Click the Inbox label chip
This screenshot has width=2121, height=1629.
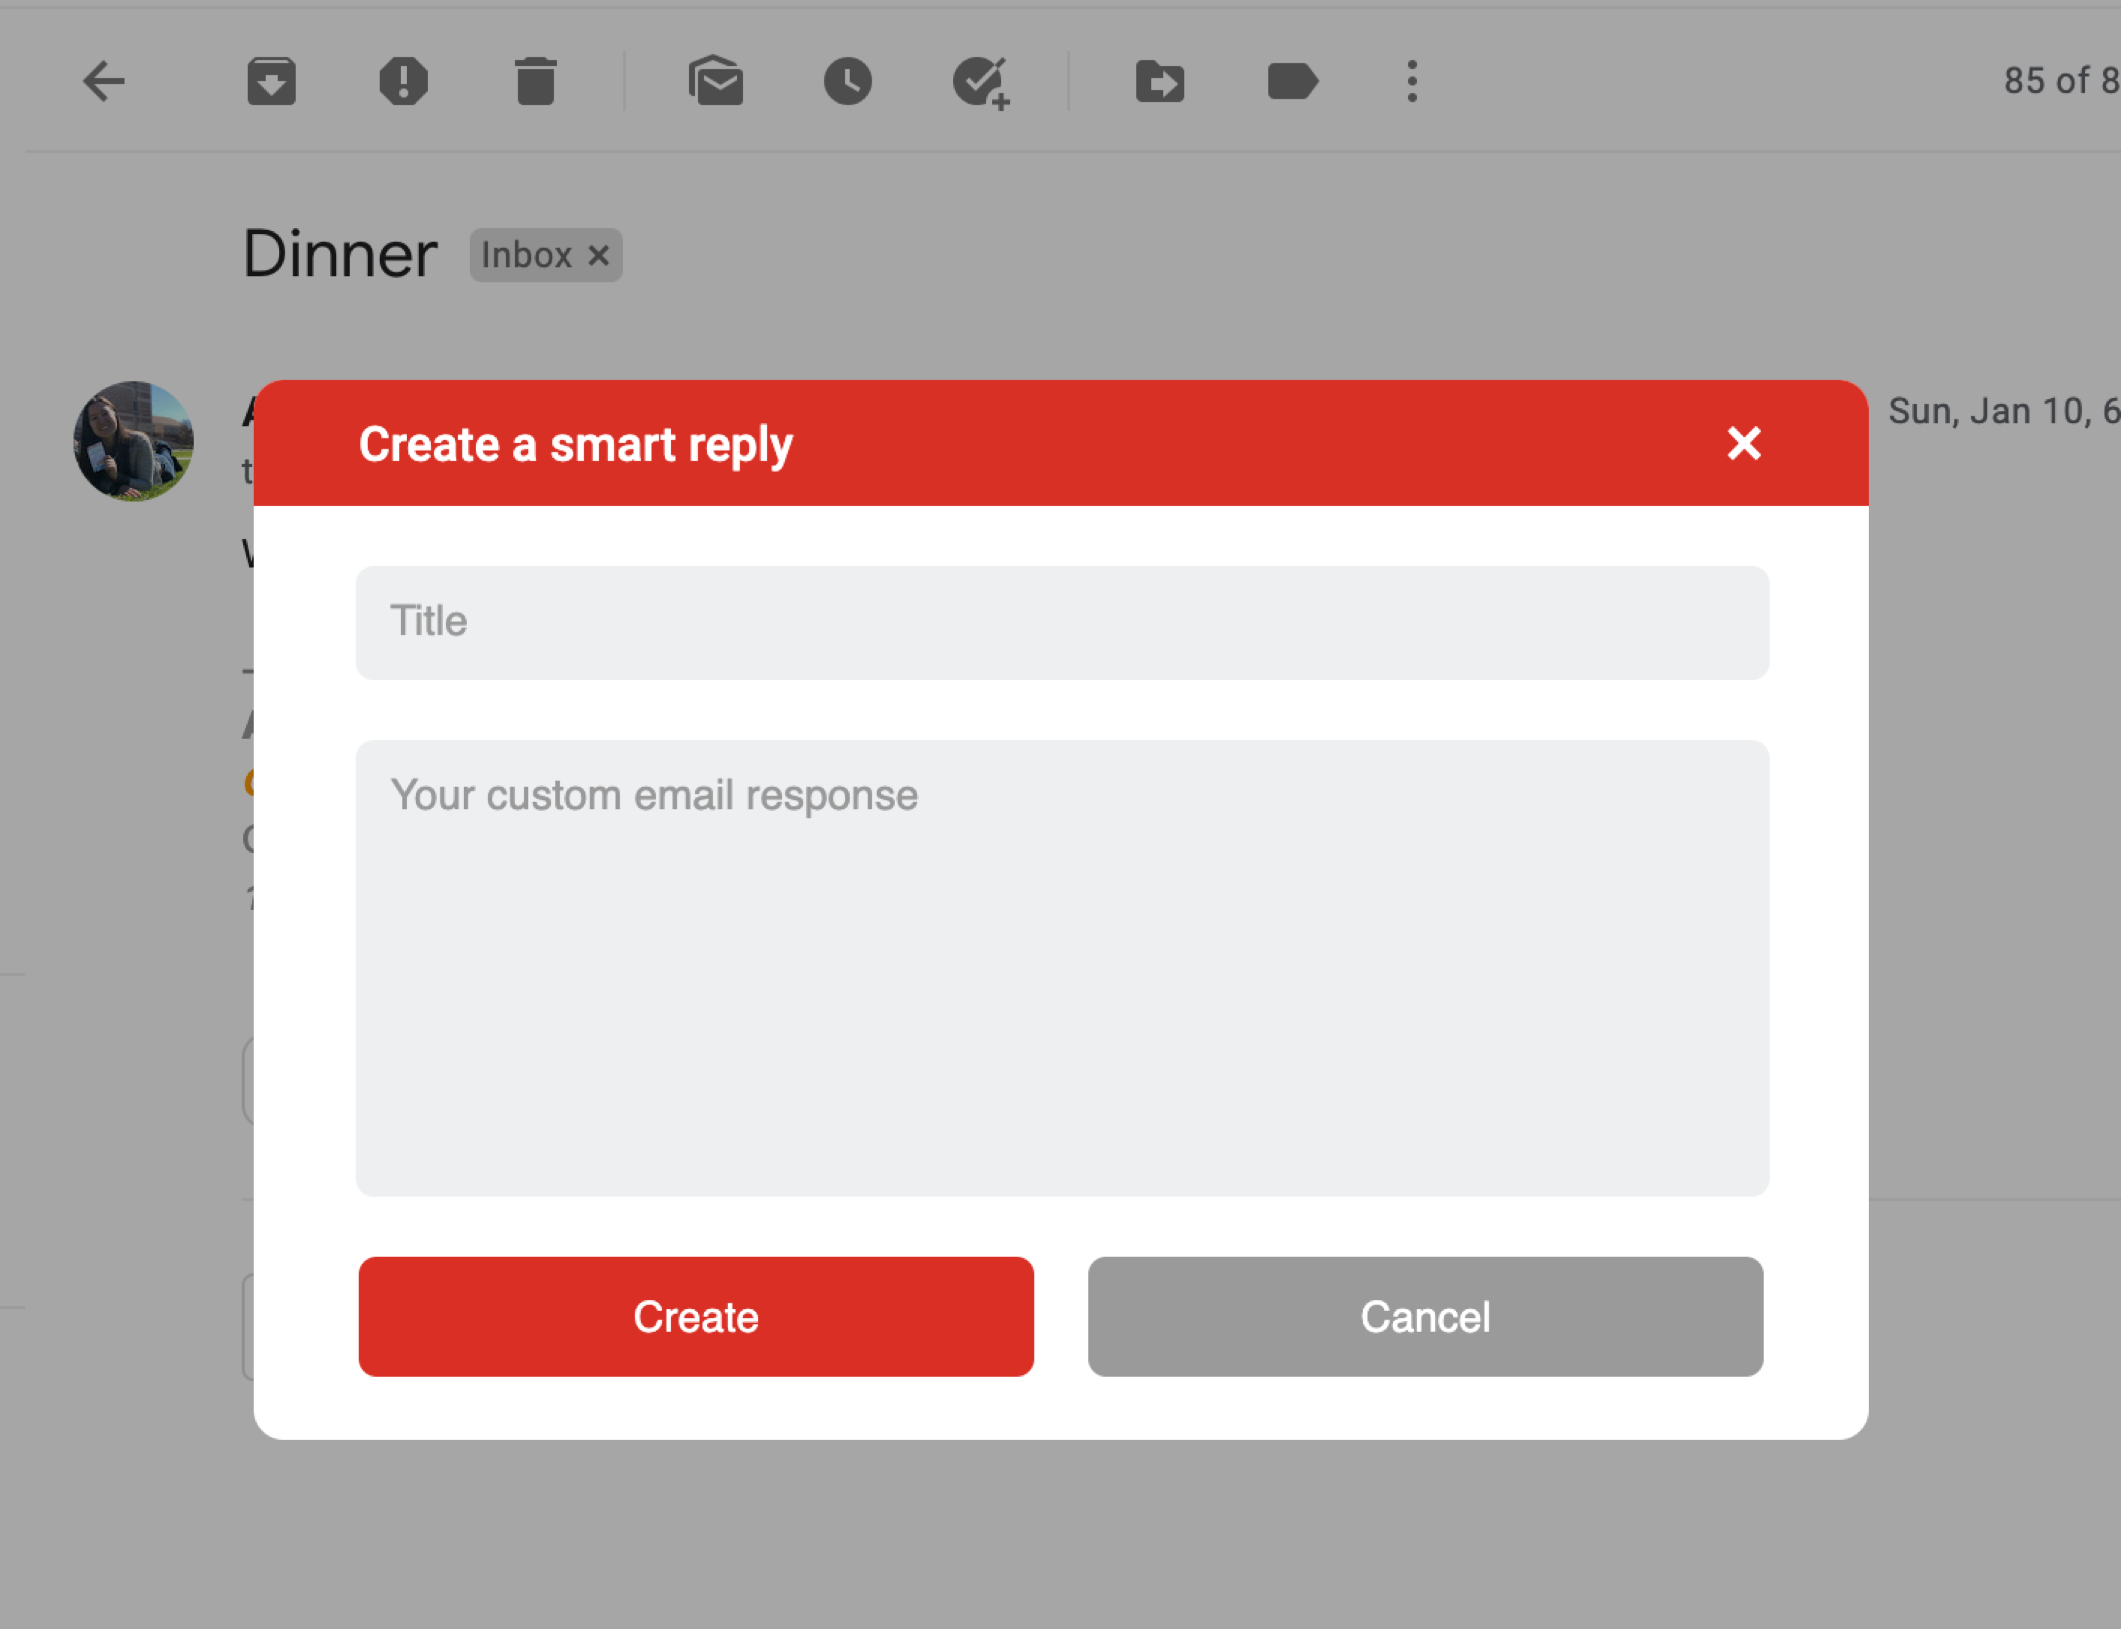click(x=526, y=256)
